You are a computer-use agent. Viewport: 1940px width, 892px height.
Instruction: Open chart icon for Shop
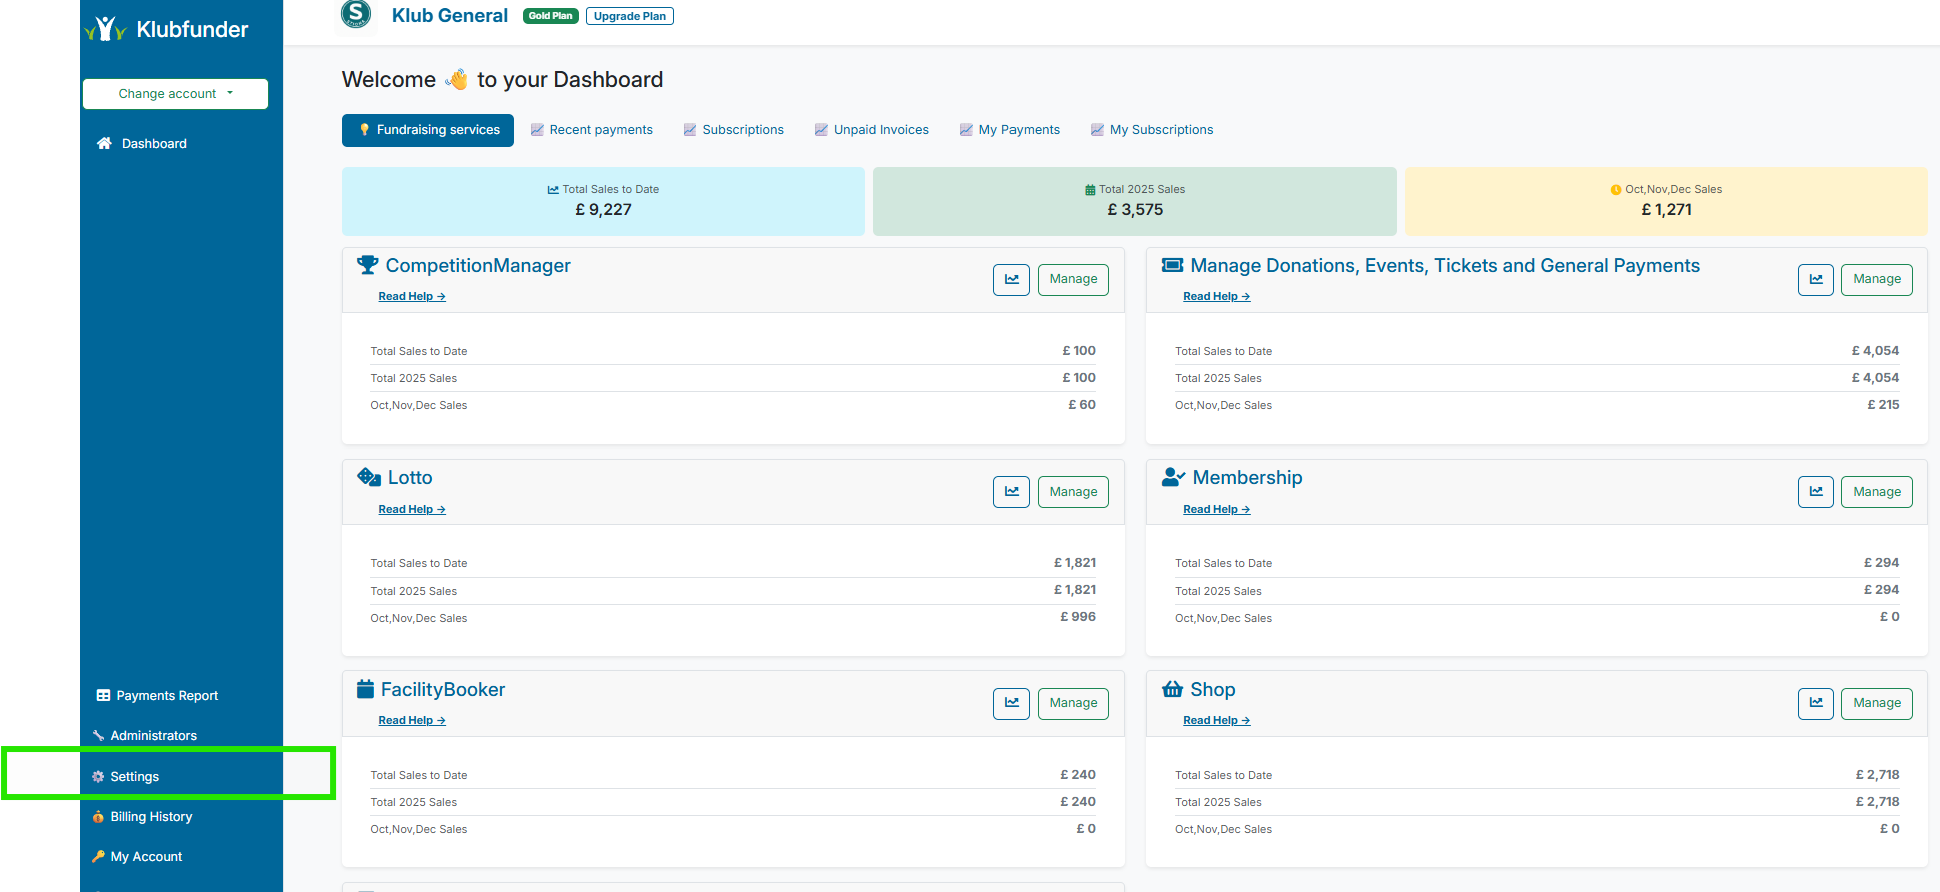pyautogui.click(x=1816, y=703)
